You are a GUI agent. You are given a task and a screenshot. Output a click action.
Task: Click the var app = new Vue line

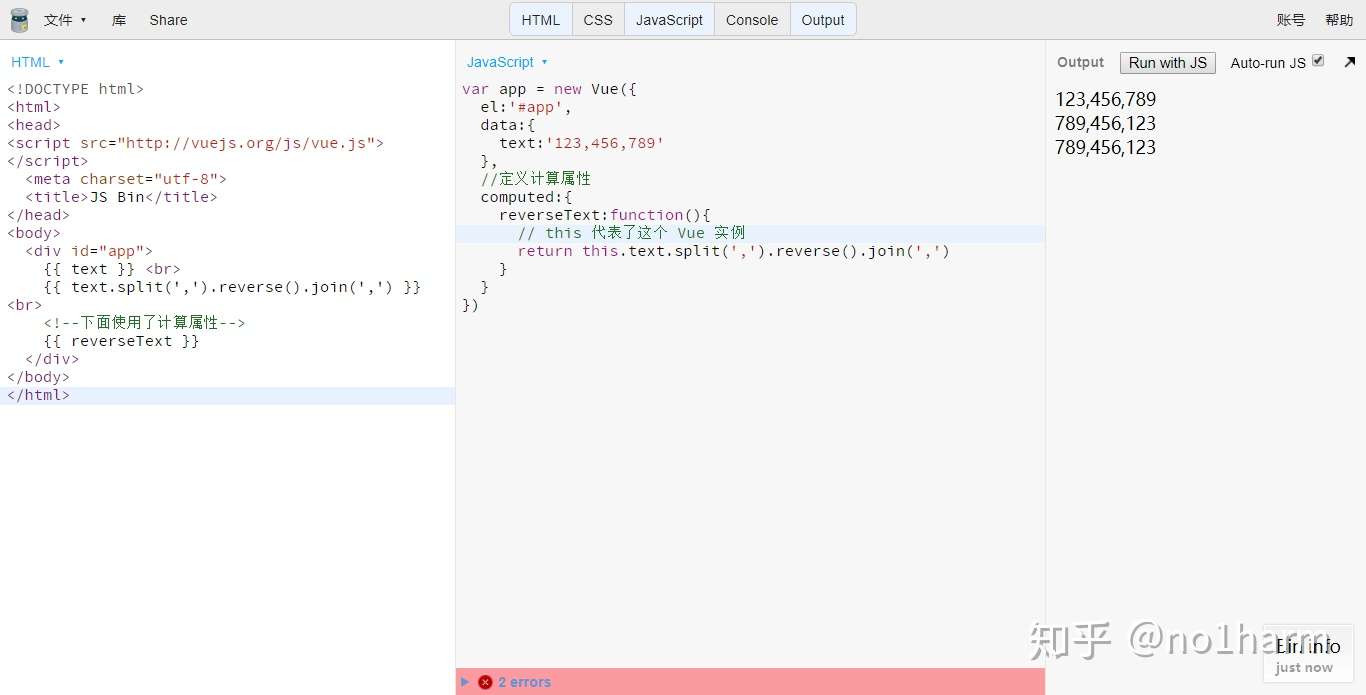(549, 89)
